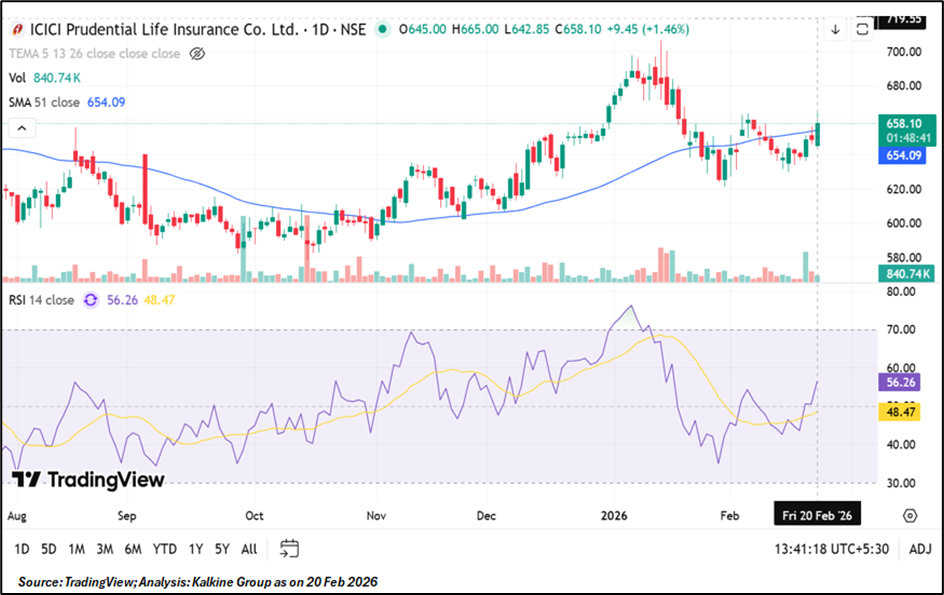Click the ICICI Prudential company logo icon
This screenshot has height=595, width=944.
[17, 30]
